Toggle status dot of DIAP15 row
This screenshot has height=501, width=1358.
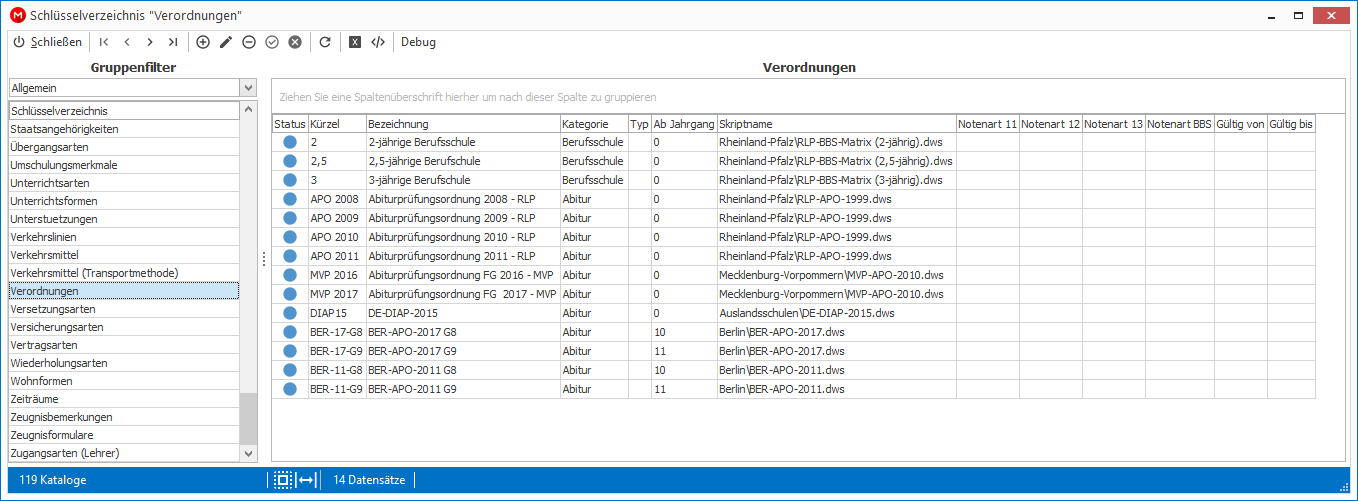click(x=290, y=313)
